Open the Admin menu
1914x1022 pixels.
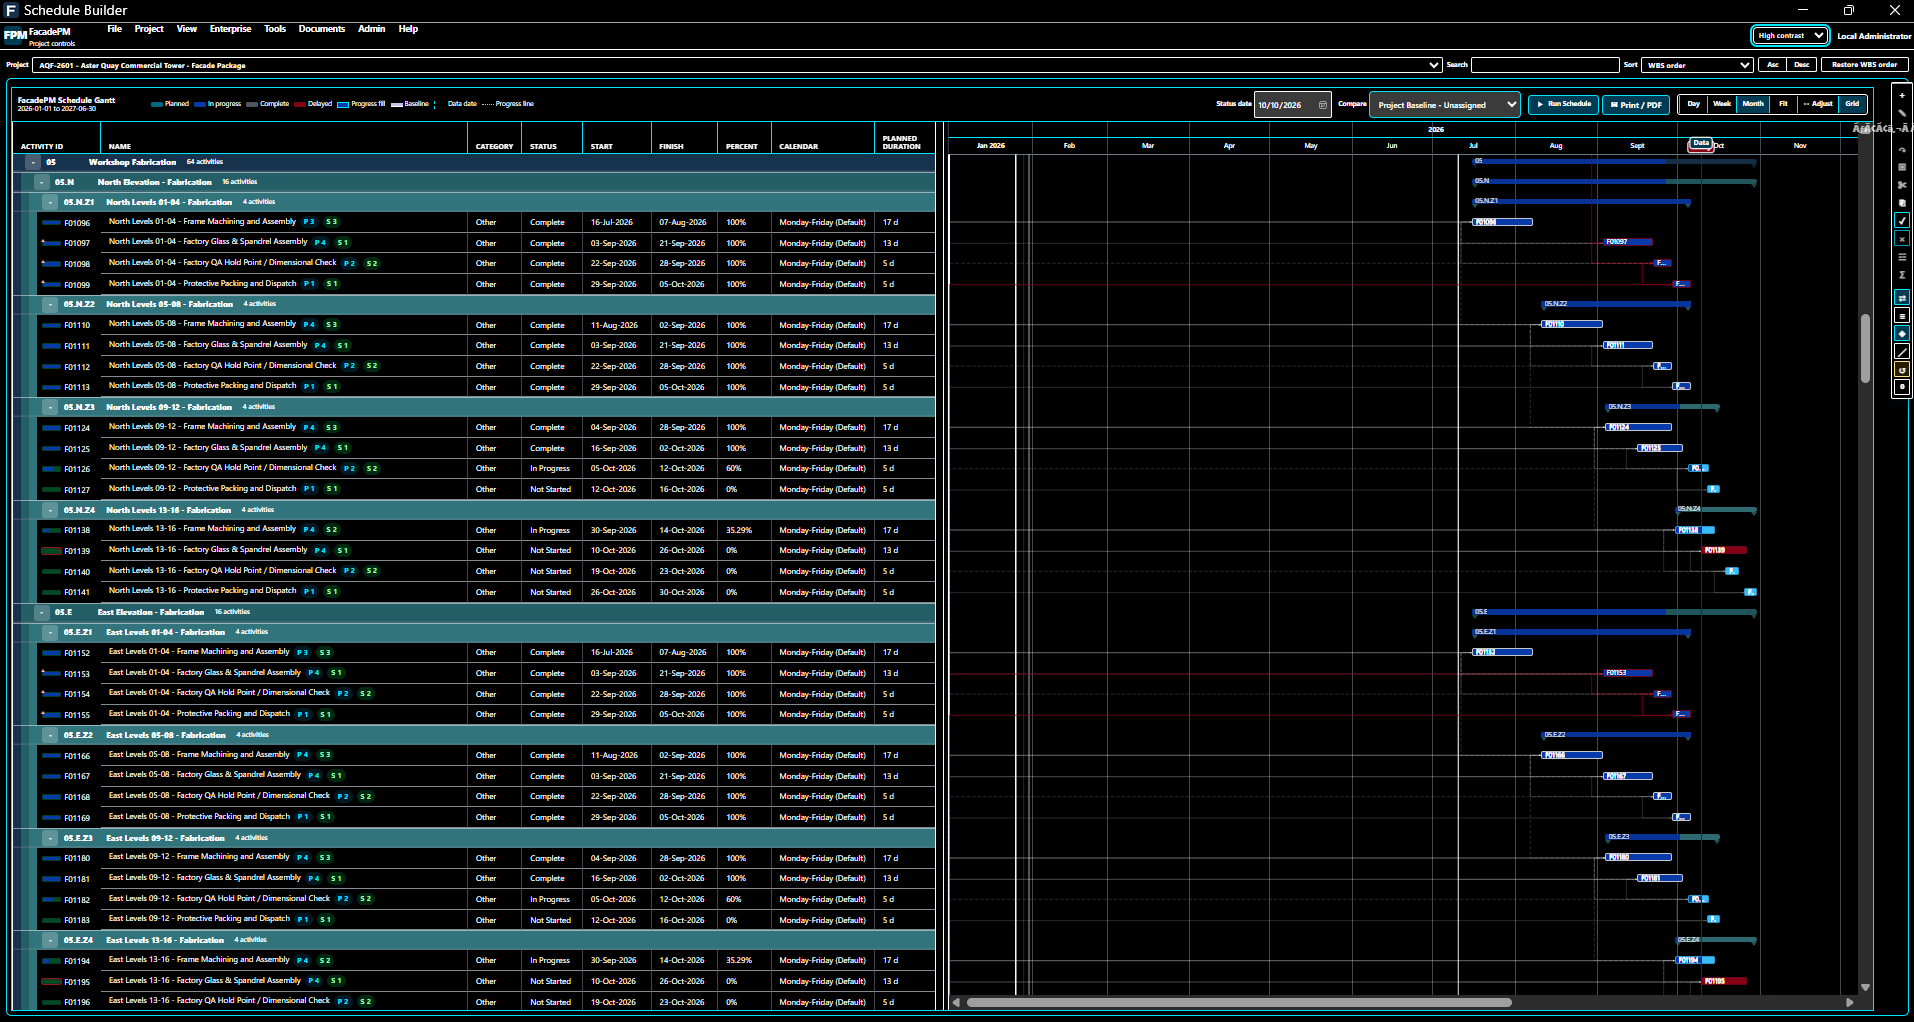click(372, 29)
